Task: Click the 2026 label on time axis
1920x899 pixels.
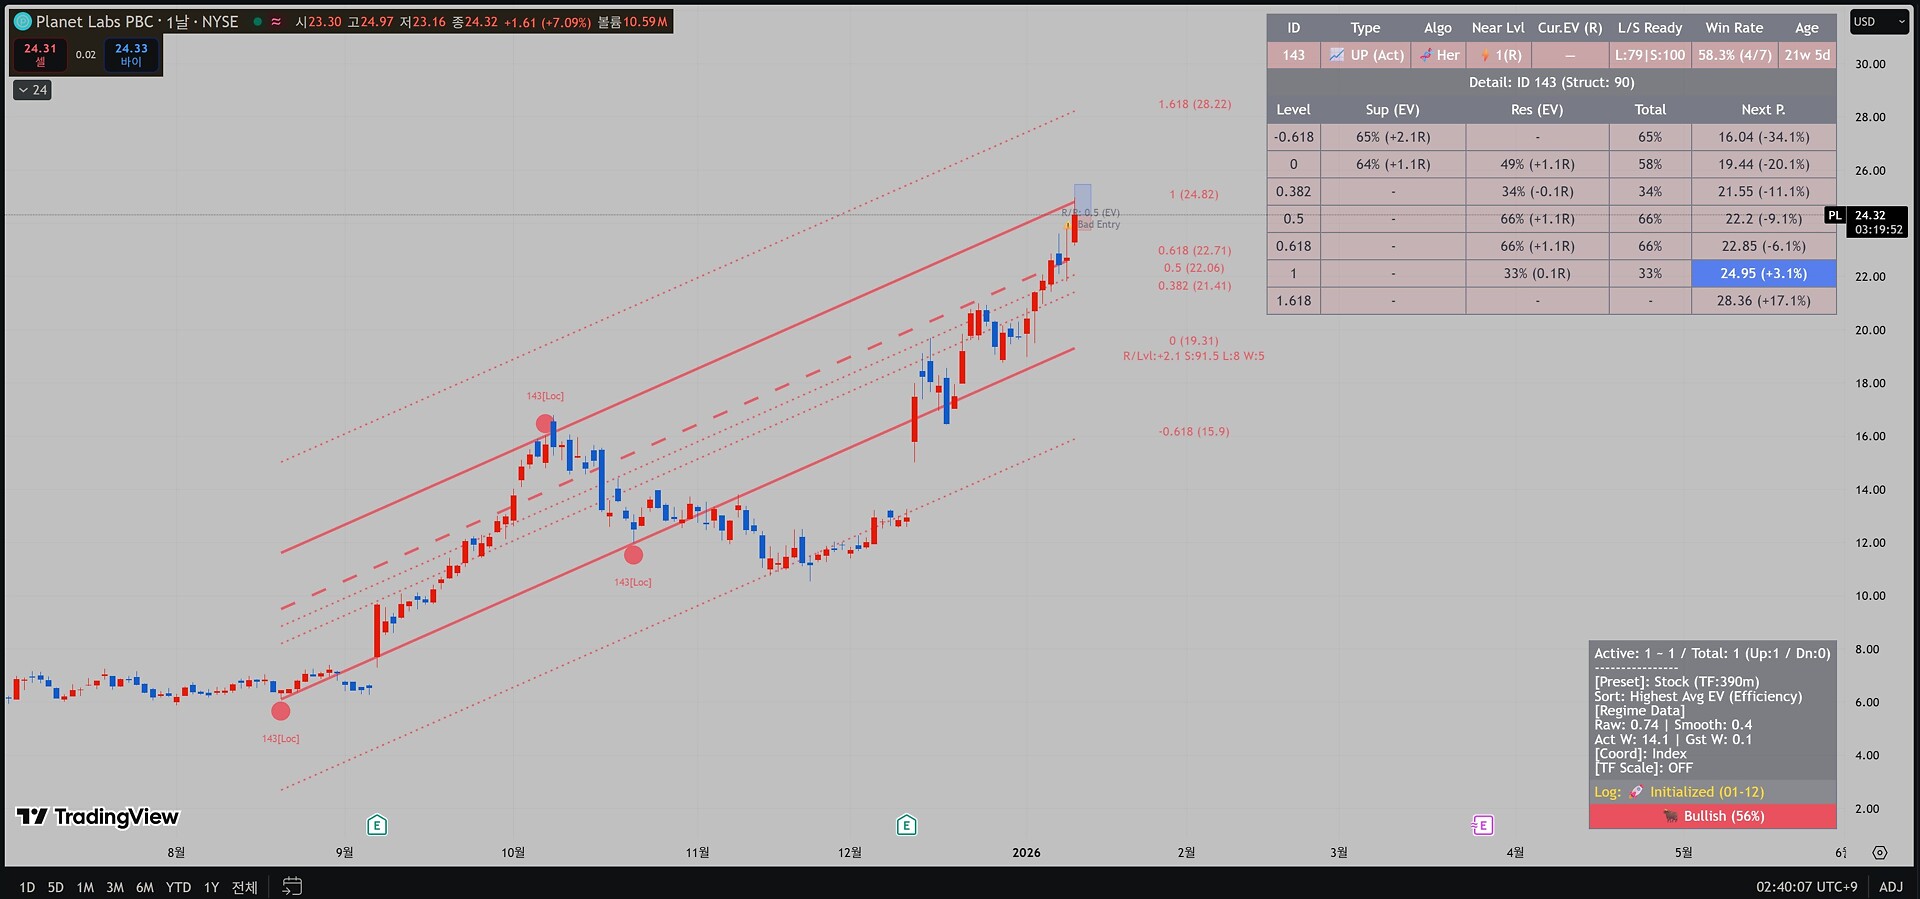Action: click(1026, 853)
